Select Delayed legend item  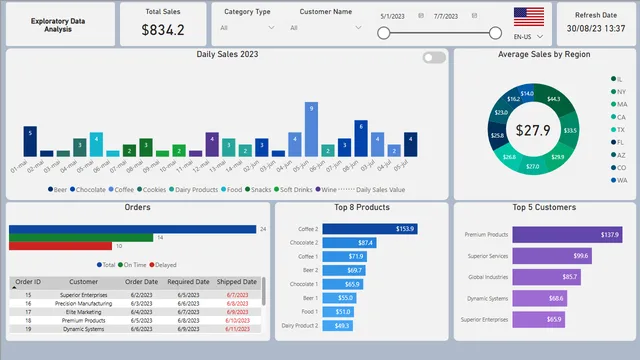[163, 265]
